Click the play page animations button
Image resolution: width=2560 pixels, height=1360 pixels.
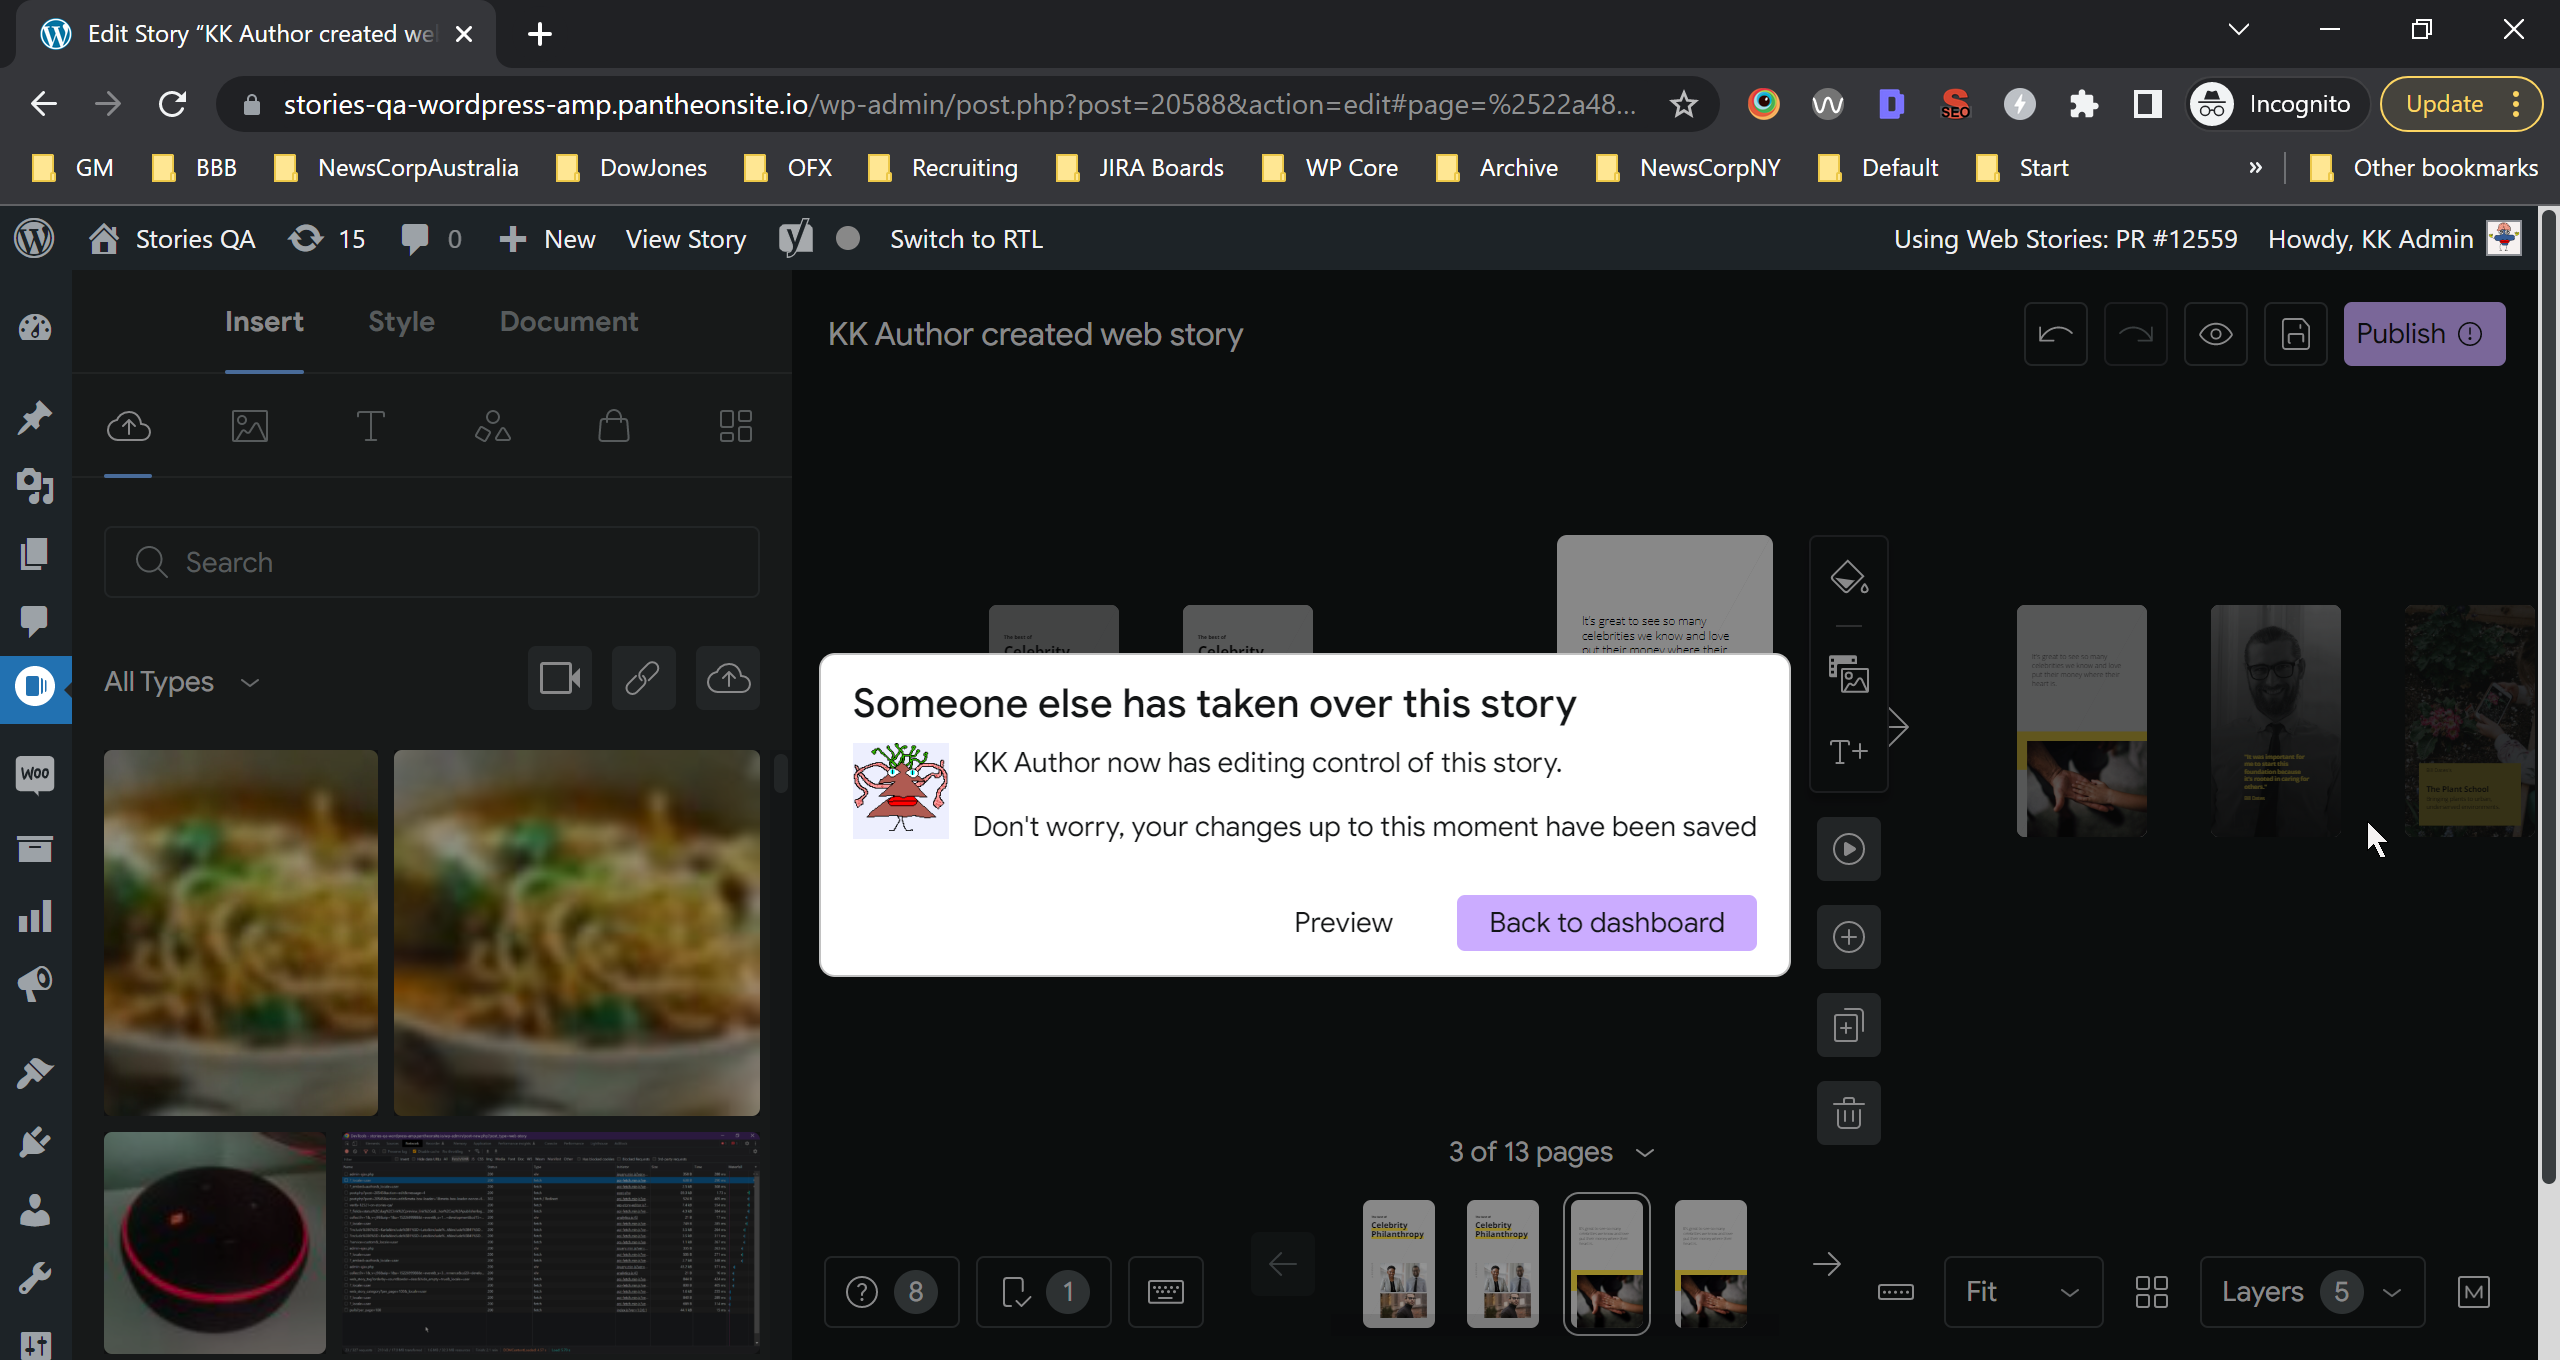click(1849, 849)
